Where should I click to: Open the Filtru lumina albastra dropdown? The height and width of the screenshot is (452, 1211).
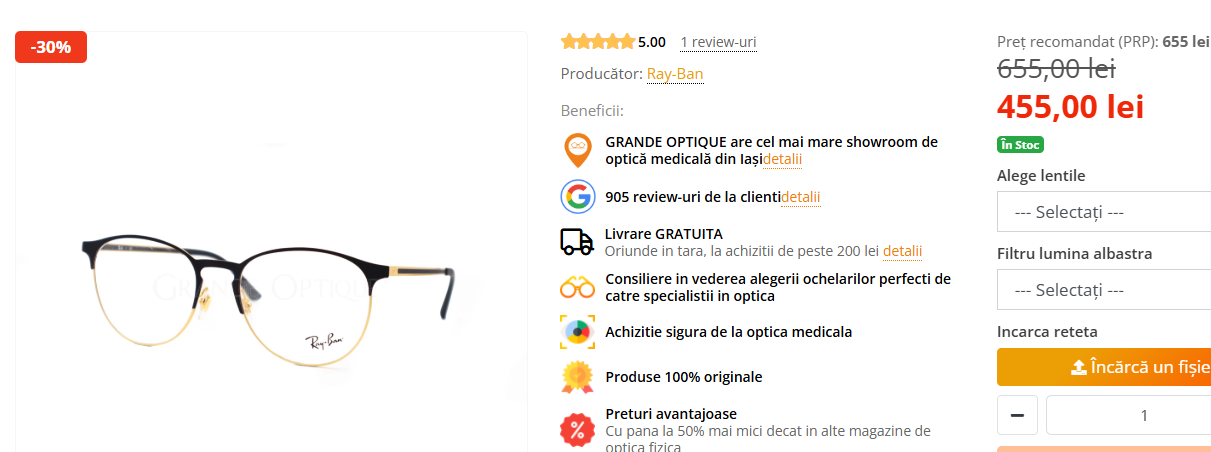tap(1104, 290)
